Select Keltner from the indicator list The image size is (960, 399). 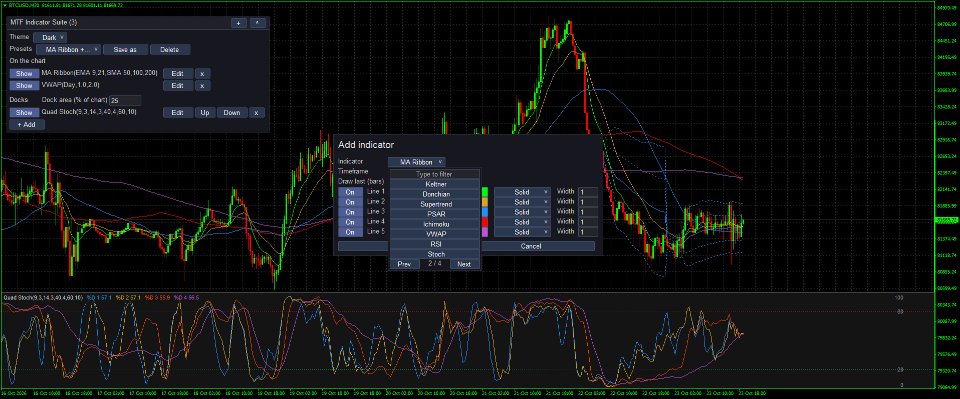pyautogui.click(x=434, y=184)
